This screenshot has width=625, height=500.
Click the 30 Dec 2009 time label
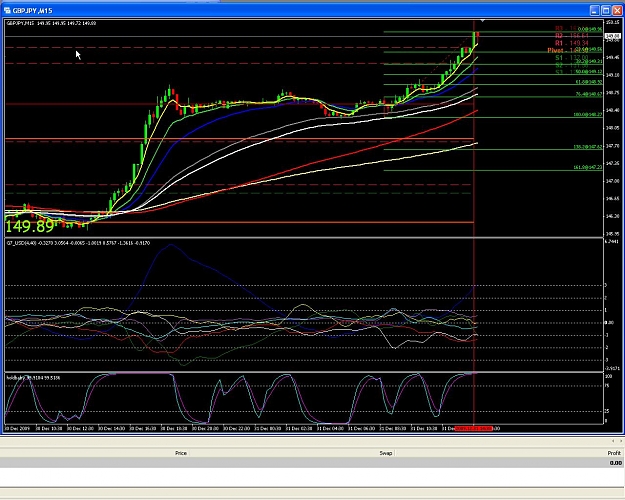18,429
